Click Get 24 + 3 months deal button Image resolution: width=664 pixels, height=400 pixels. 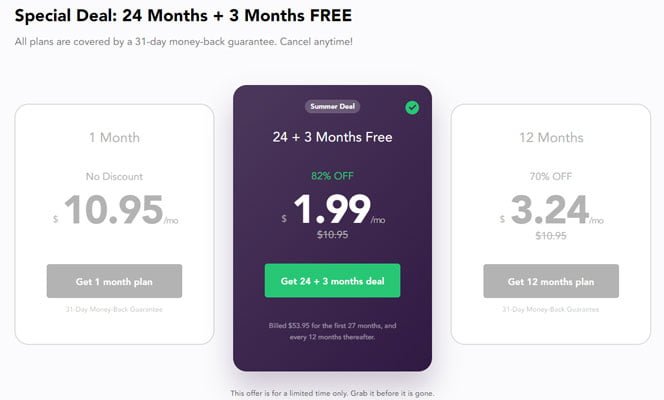click(332, 281)
